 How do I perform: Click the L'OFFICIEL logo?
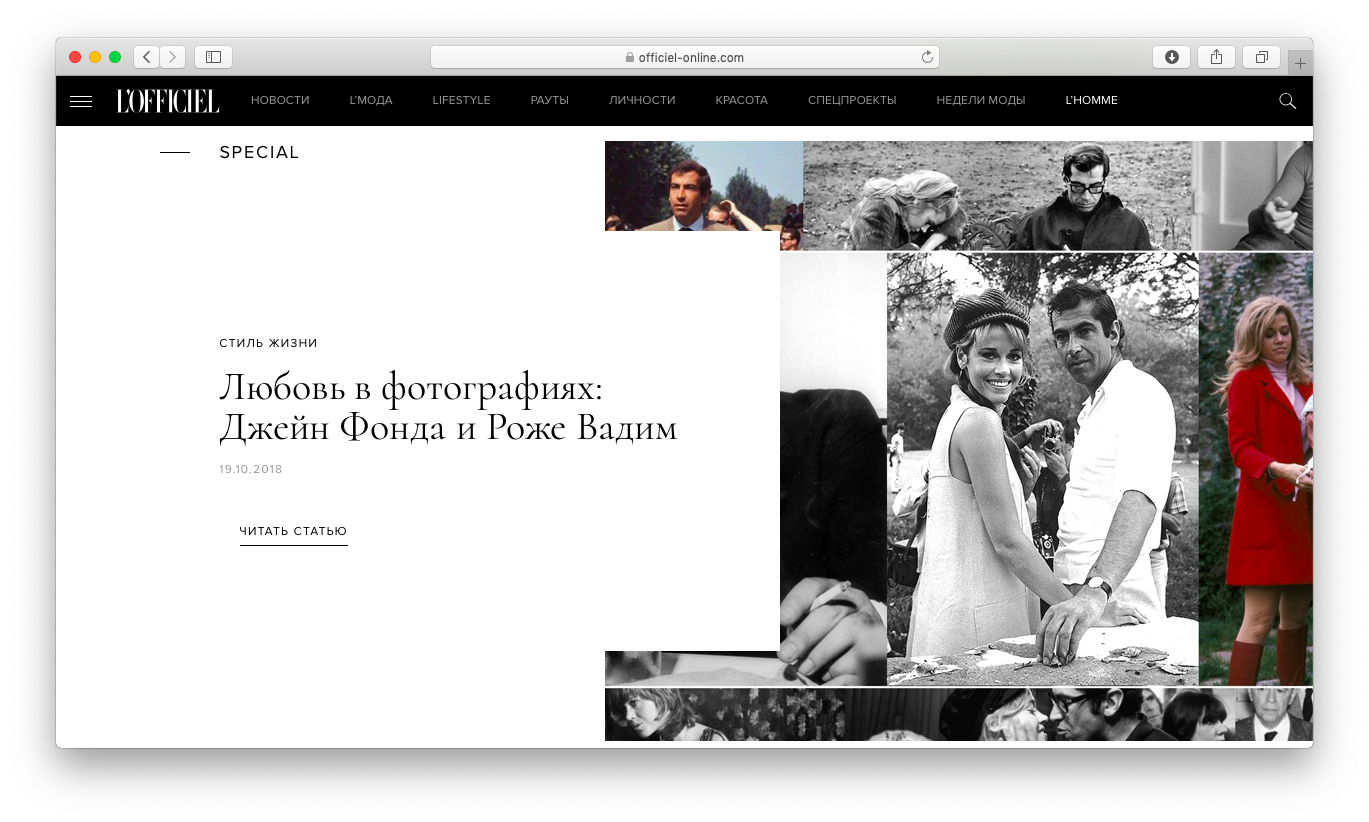[x=167, y=101]
